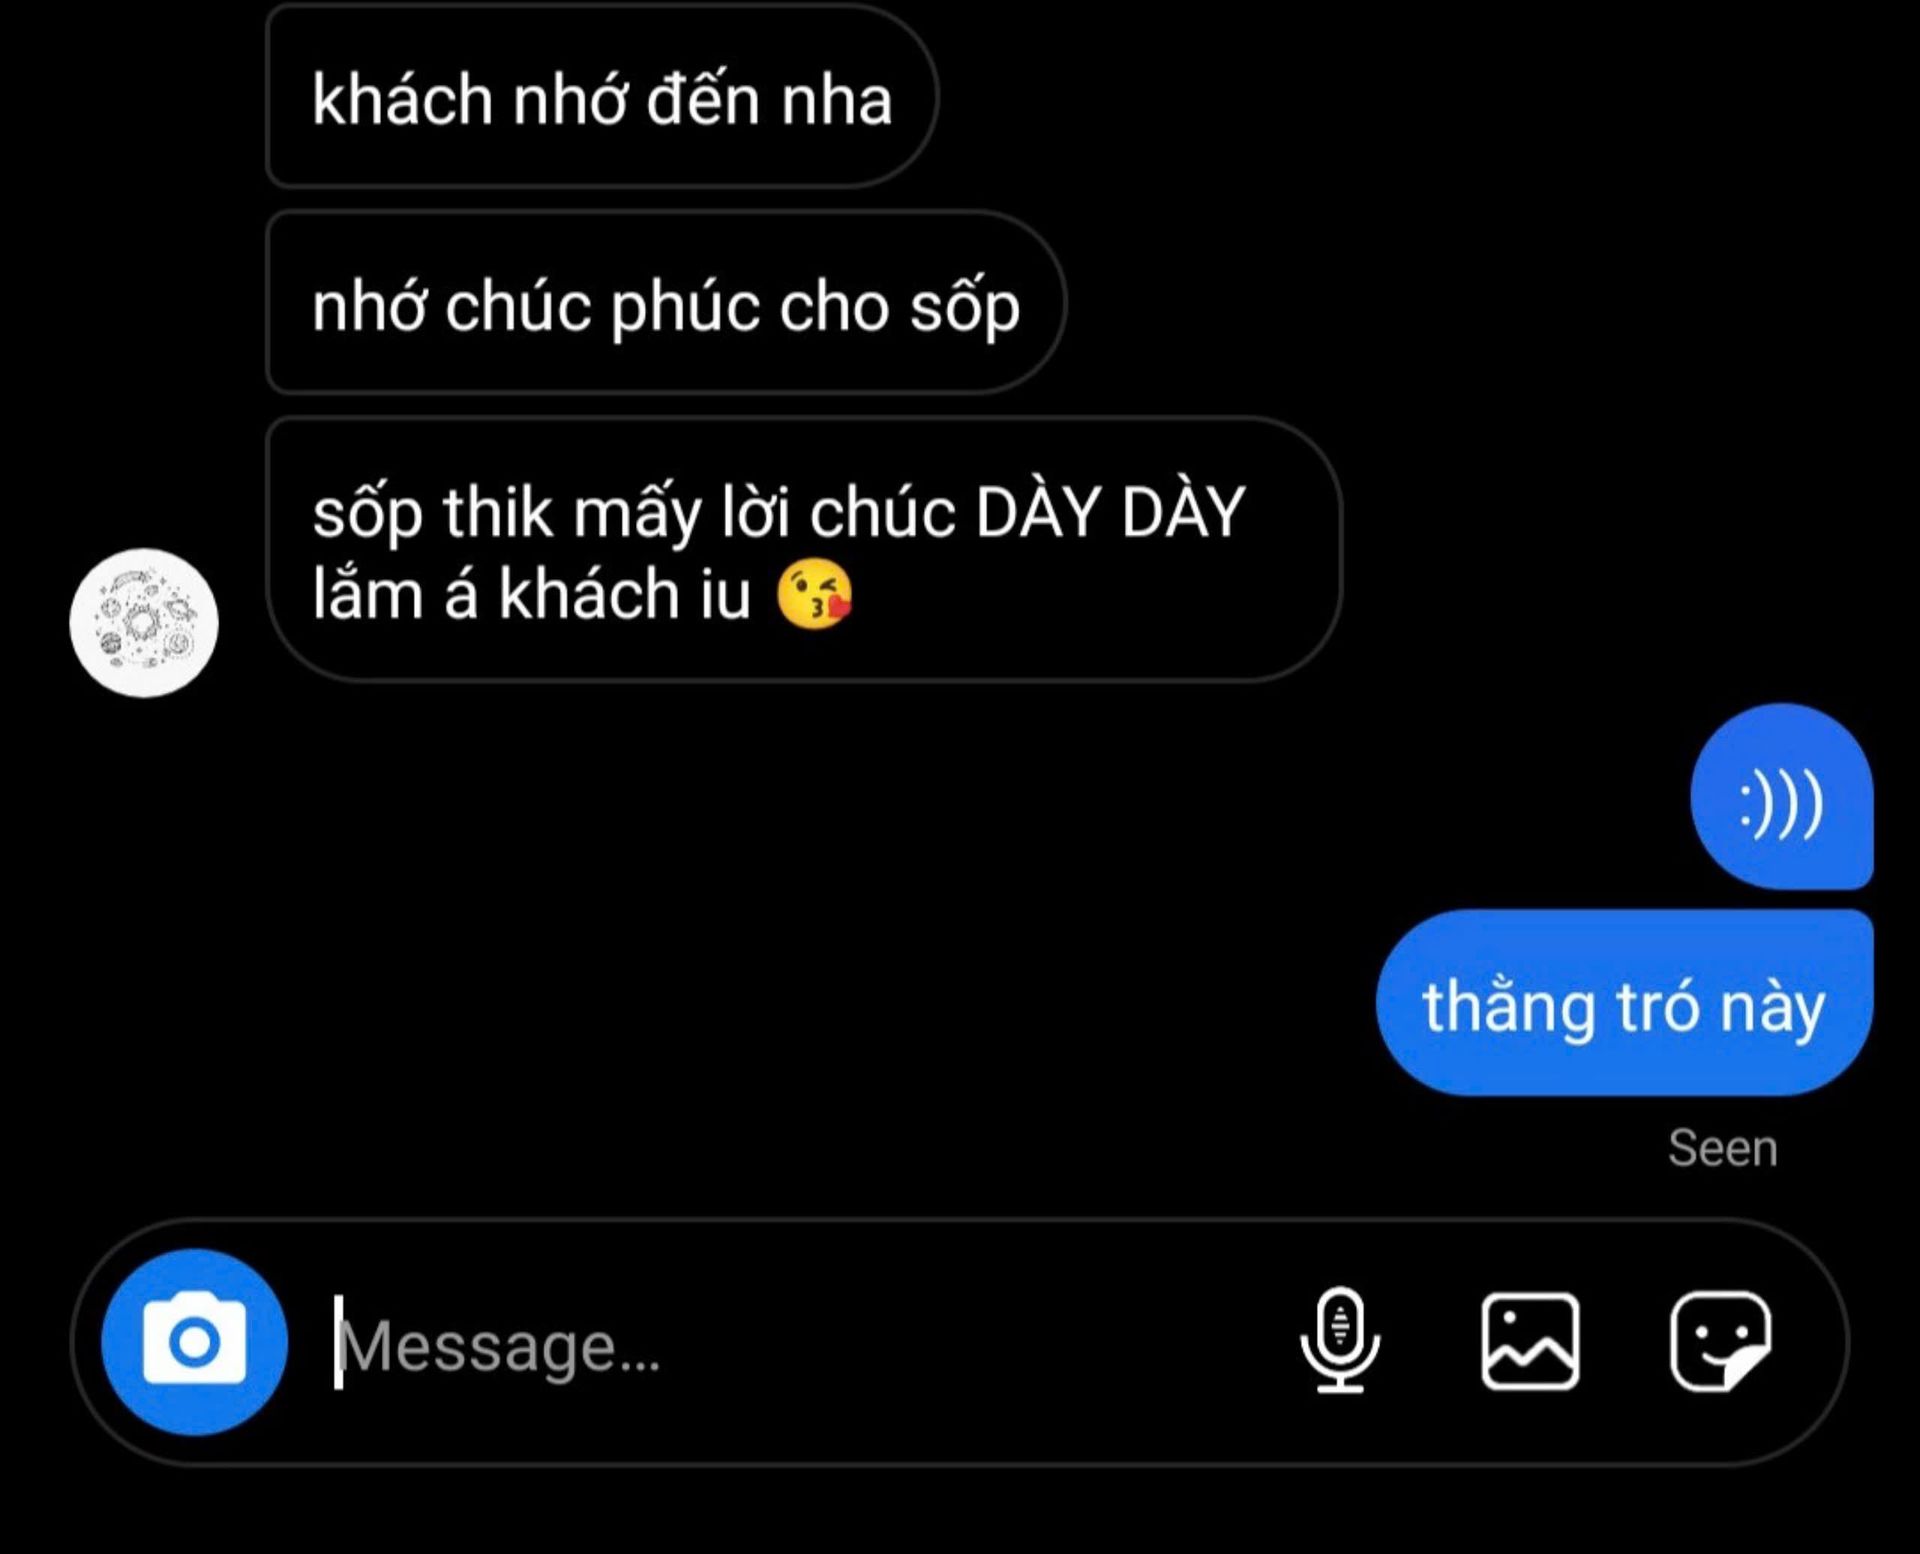Select the "nhớ chúc phúc cho sốp" bubble

(x=666, y=303)
